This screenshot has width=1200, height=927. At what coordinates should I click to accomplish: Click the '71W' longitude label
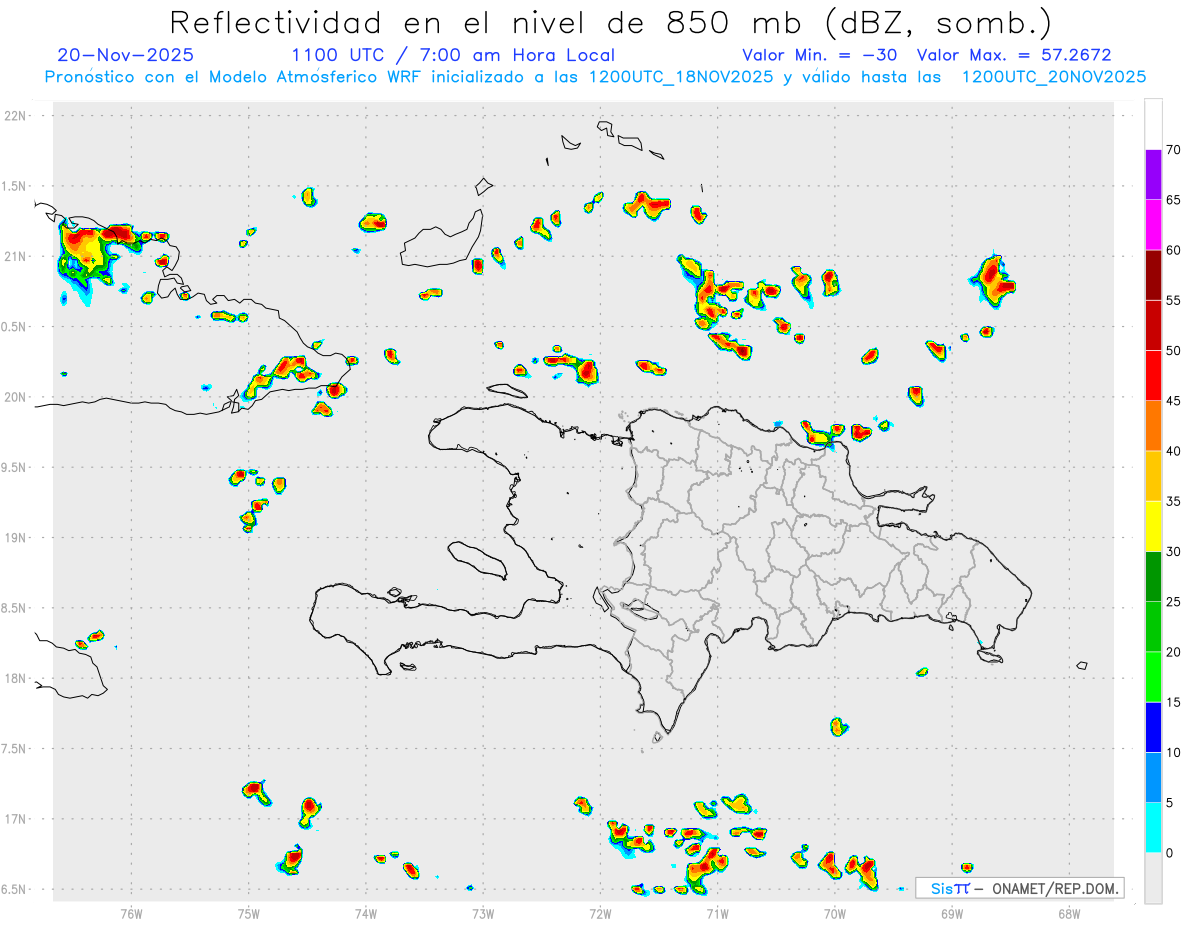coord(717,913)
